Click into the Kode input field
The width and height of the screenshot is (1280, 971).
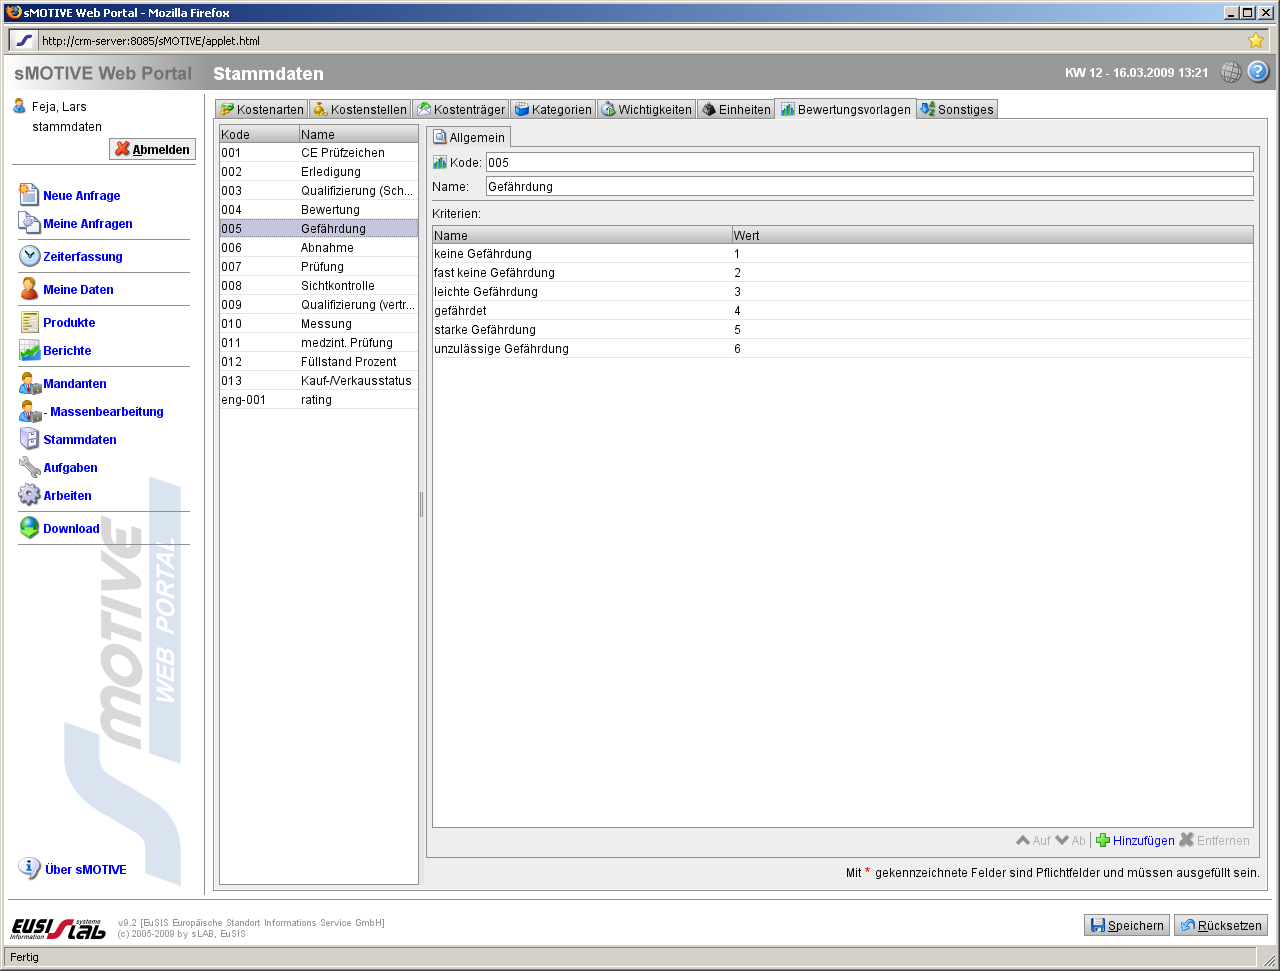coord(869,162)
